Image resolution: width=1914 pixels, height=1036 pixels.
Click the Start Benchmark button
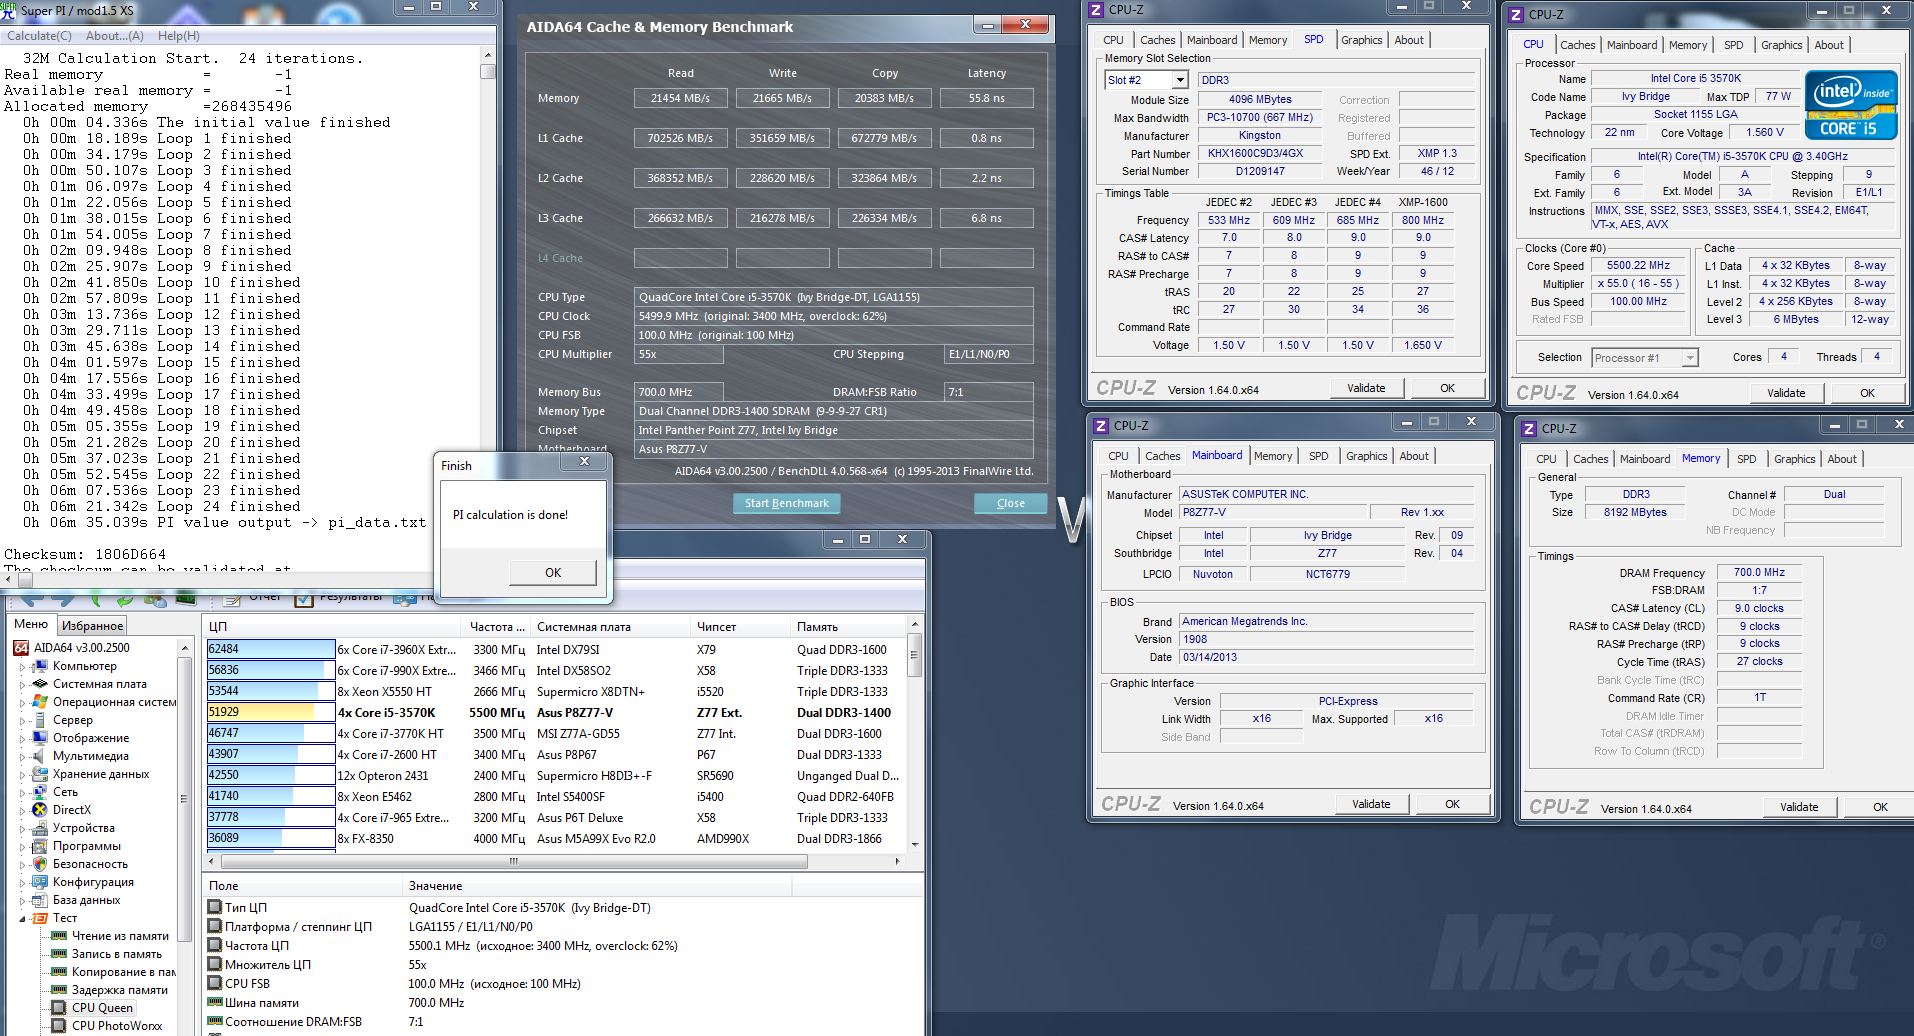(x=786, y=503)
